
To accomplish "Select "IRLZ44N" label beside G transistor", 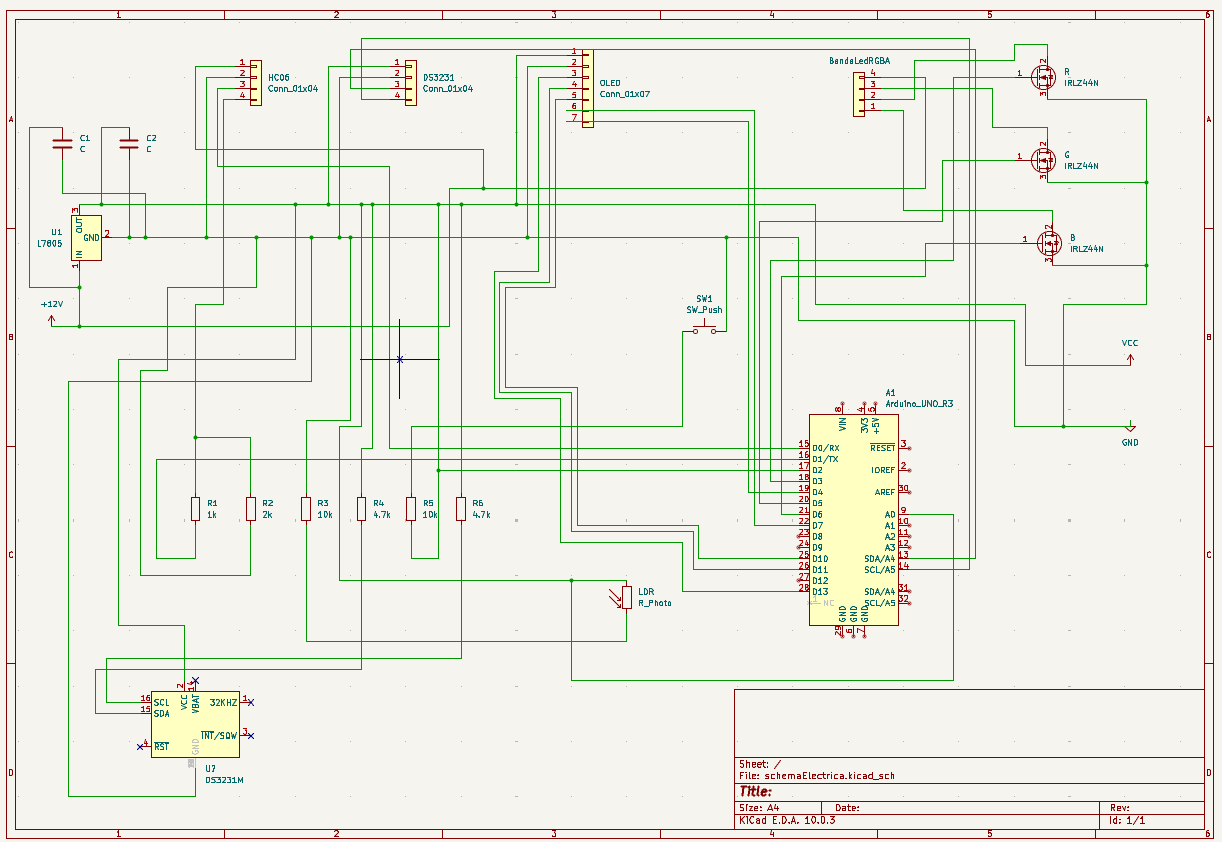I will pyautogui.click(x=1081, y=166).
